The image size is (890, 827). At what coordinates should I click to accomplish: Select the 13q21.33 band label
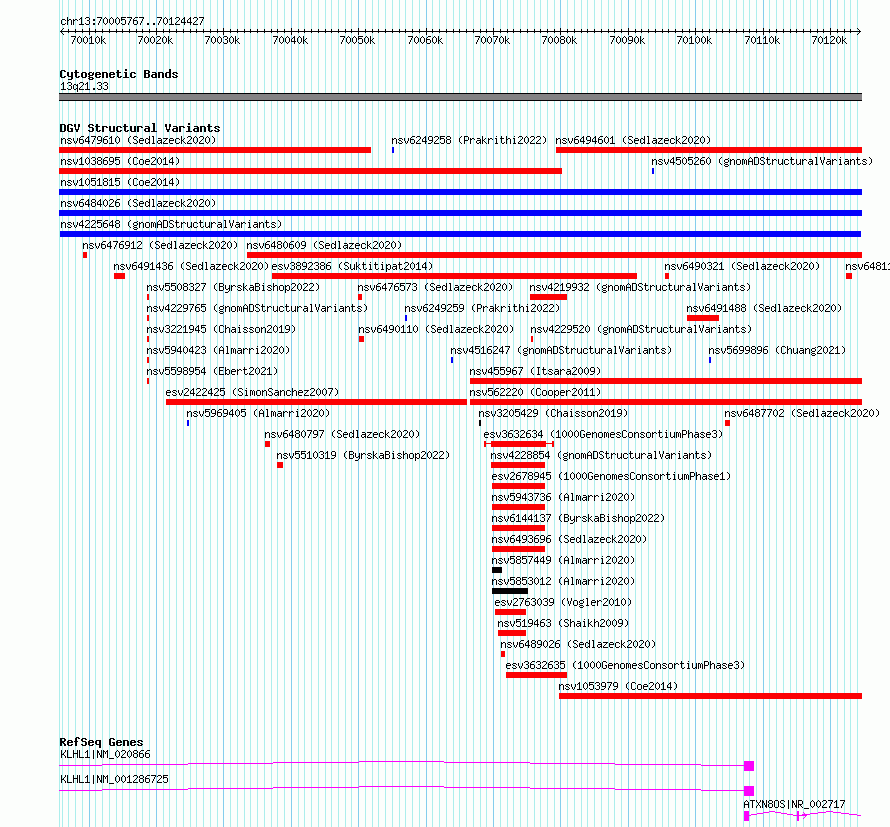click(x=84, y=86)
